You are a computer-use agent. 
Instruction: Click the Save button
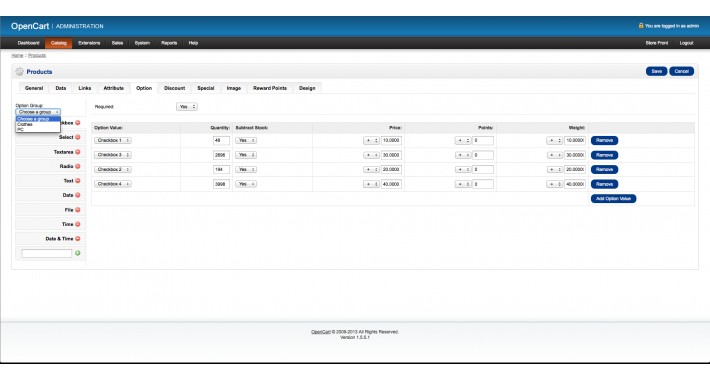click(657, 72)
